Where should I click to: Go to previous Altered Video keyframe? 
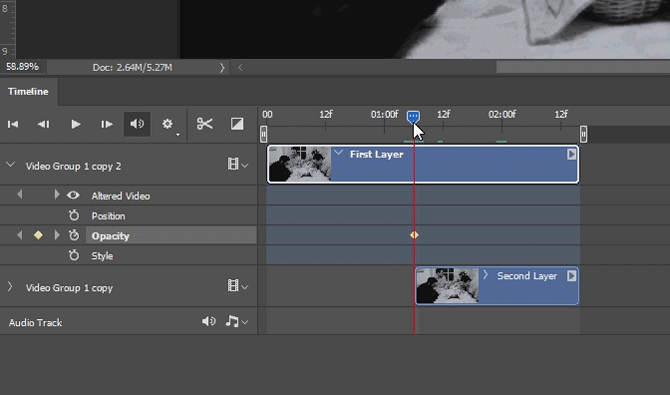[20, 195]
